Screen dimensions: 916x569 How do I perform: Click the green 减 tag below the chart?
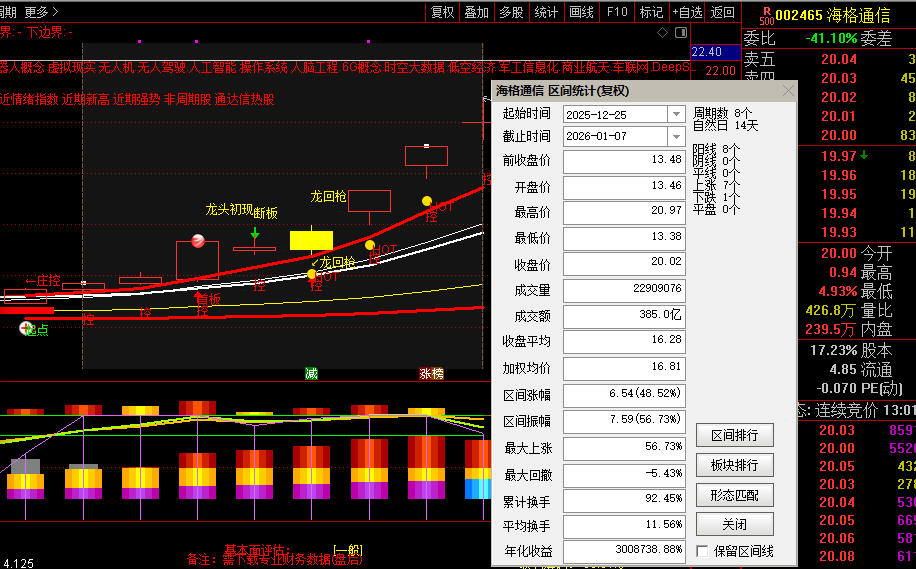click(x=312, y=373)
